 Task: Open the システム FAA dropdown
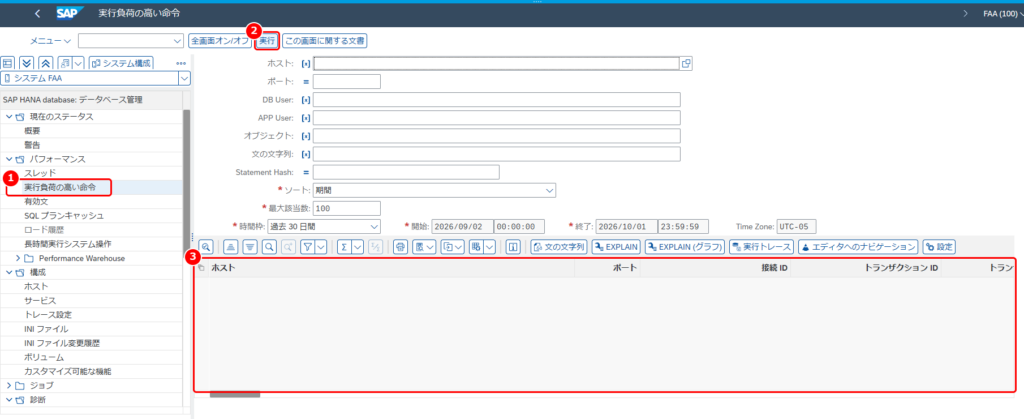coord(184,79)
